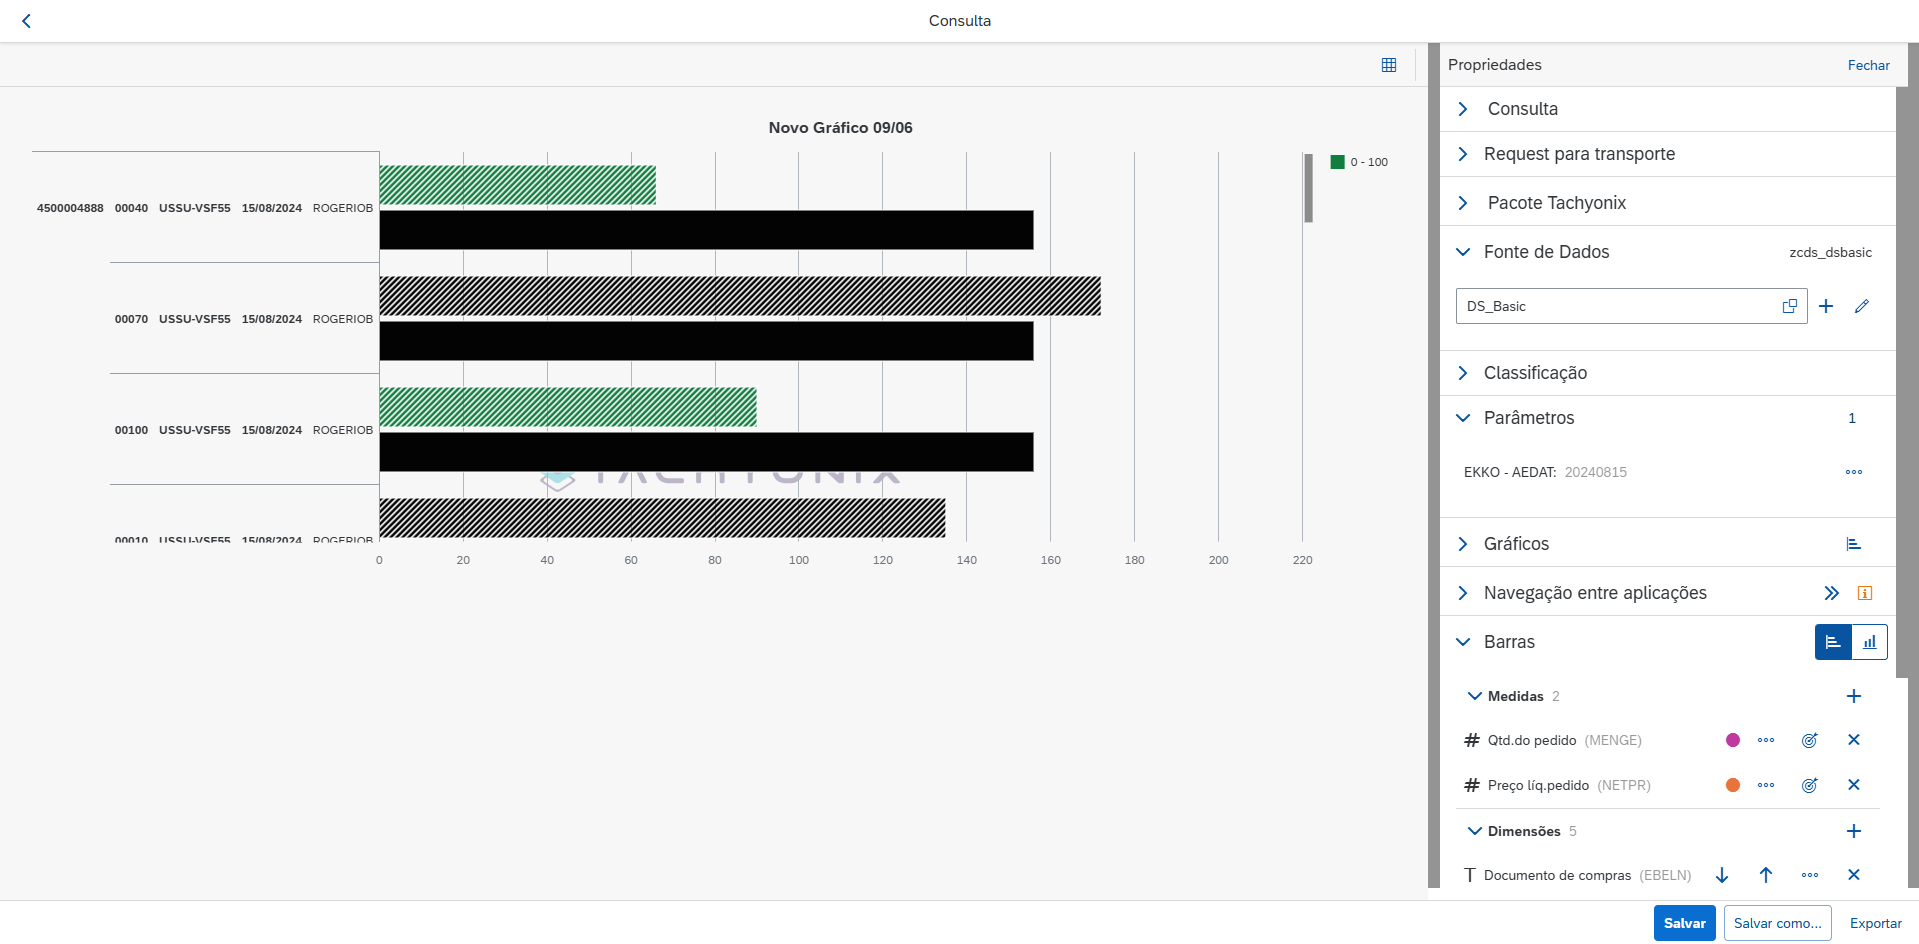
Task: Add a new data source with plus icon
Action: coord(1825,307)
